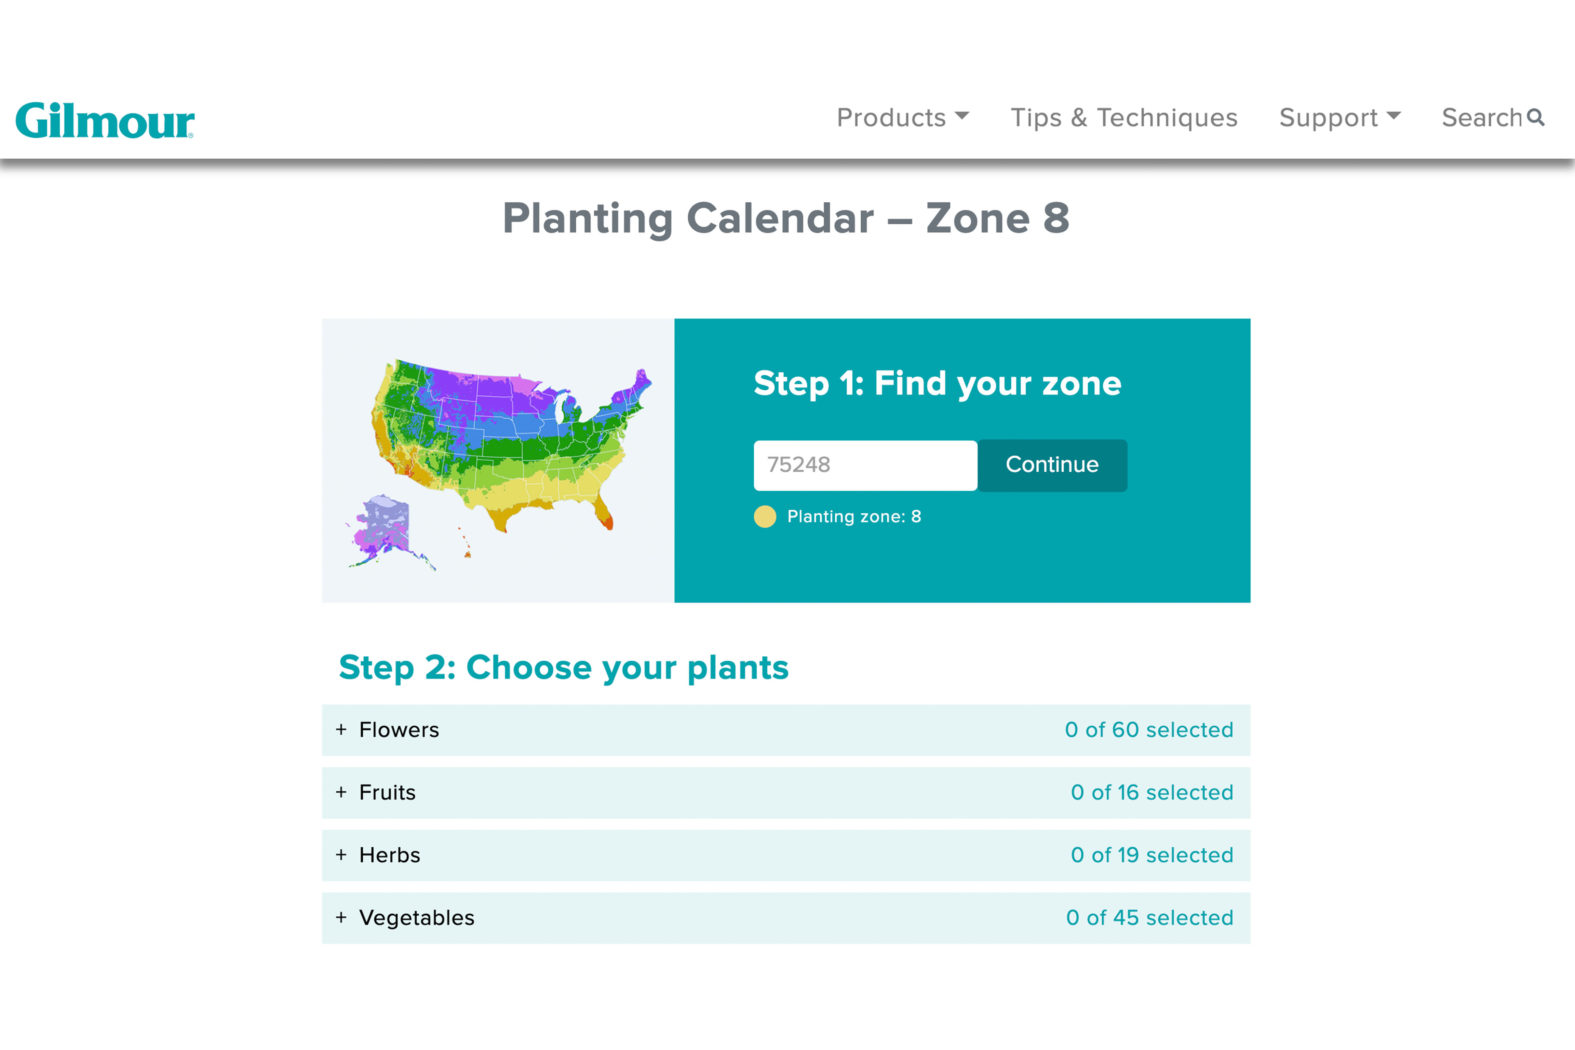Select the Vegetables category row
This screenshot has height=1050, width=1575.
pos(786,917)
